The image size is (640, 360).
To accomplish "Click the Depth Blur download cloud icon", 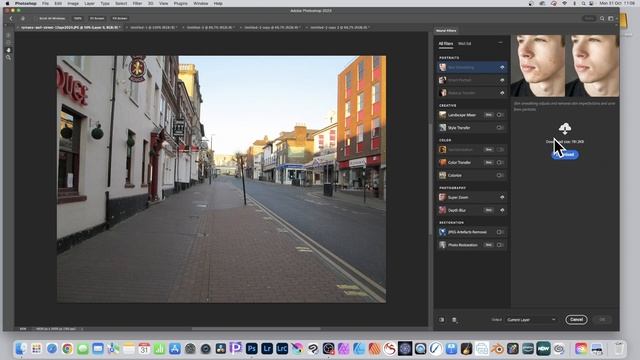I will pyautogui.click(x=502, y=210).
